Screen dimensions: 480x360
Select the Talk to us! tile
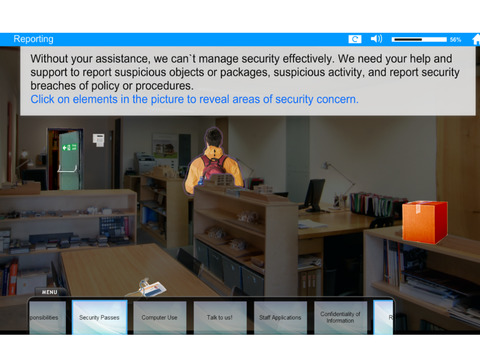(220, 317)
